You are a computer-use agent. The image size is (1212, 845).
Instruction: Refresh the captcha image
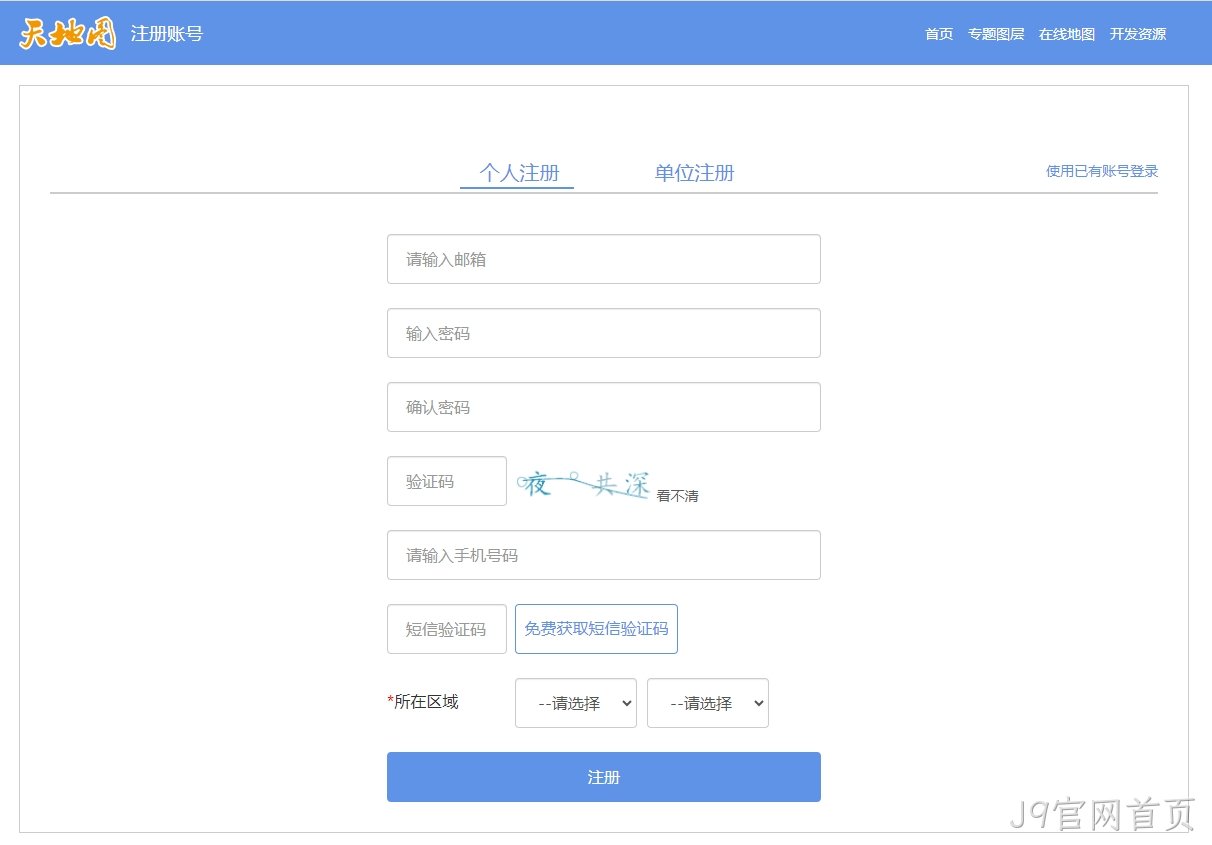pyautogui.click(x=584, y=485)
